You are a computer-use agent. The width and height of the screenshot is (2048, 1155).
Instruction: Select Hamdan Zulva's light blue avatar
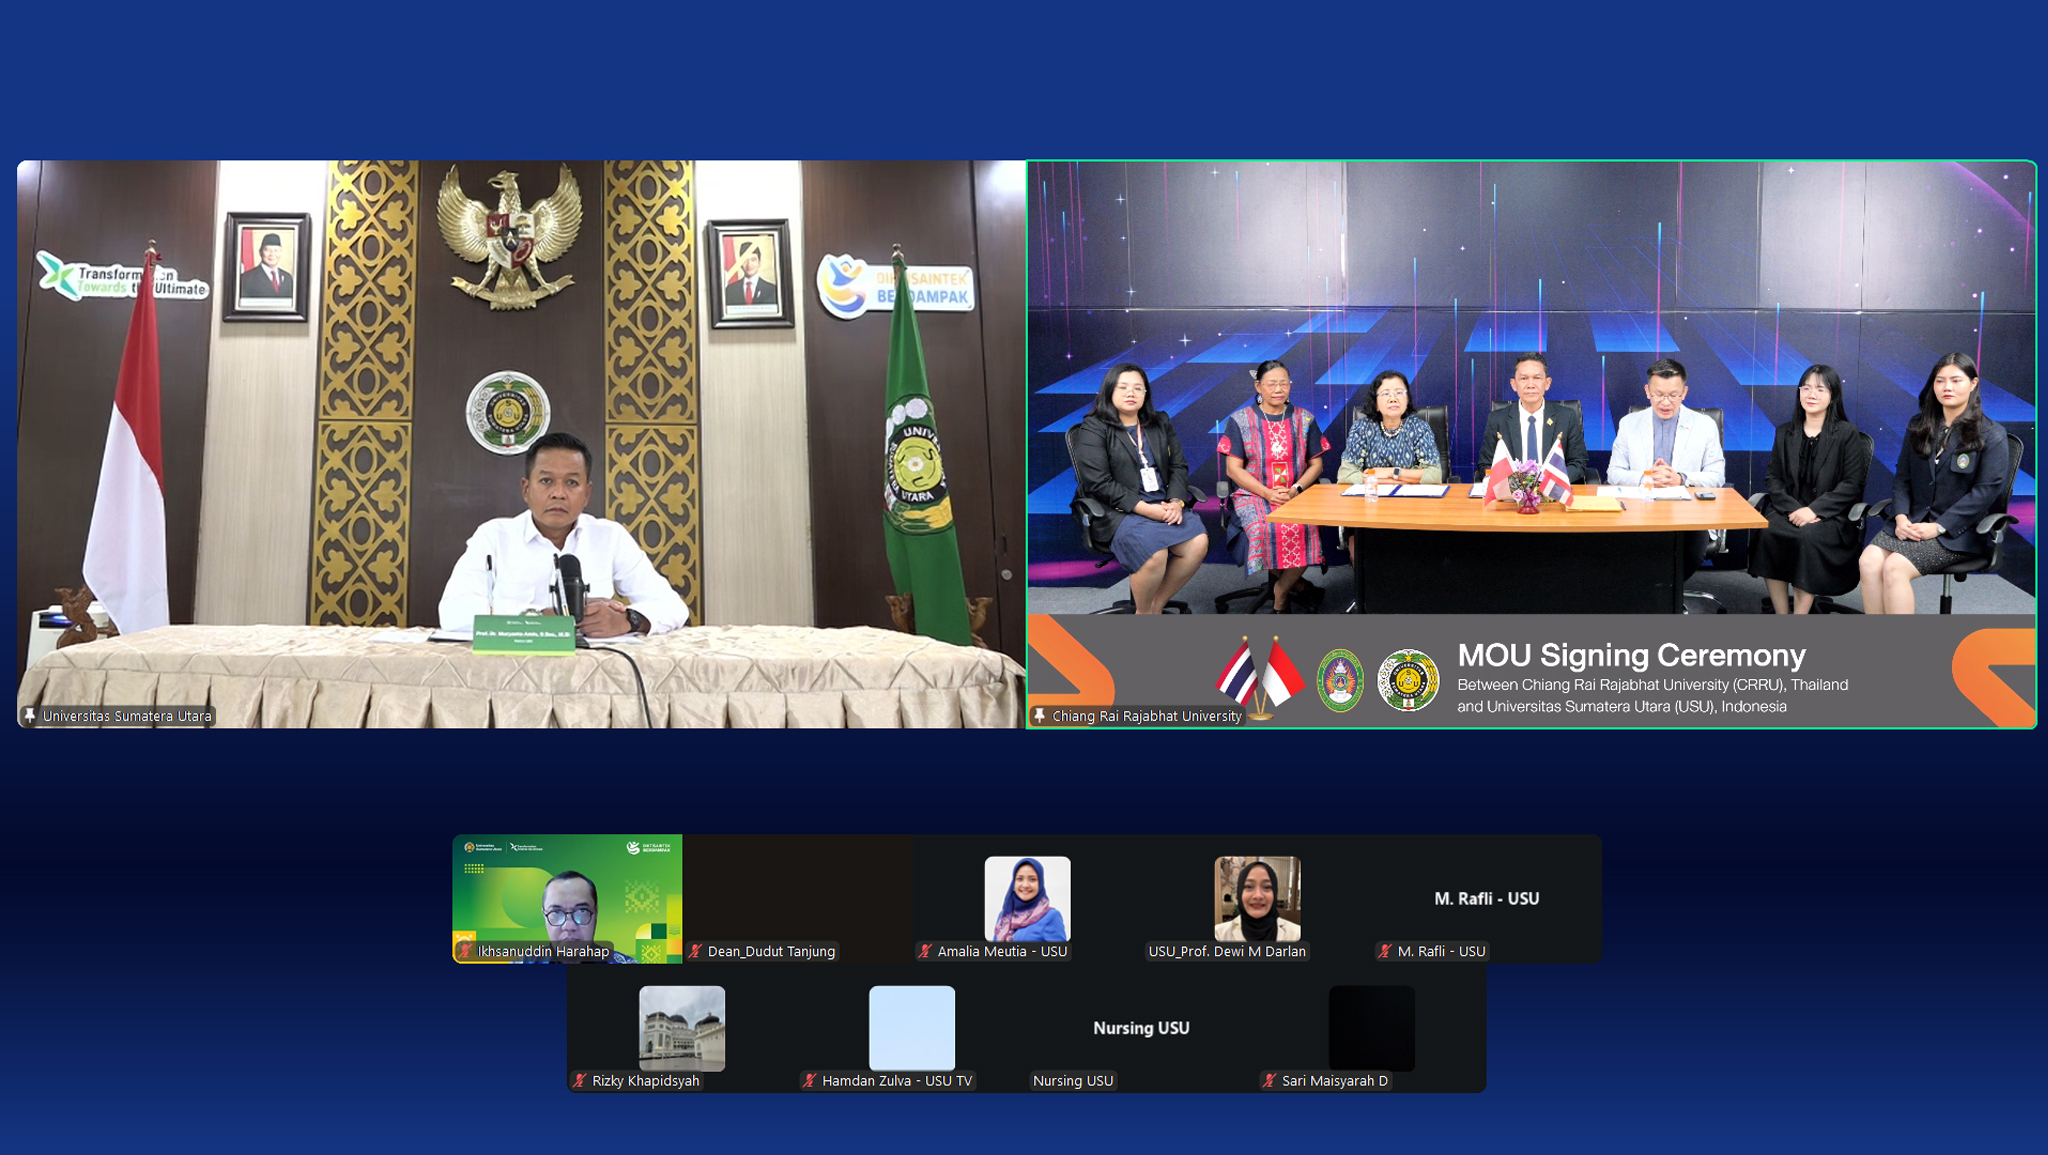(912, 1027)
